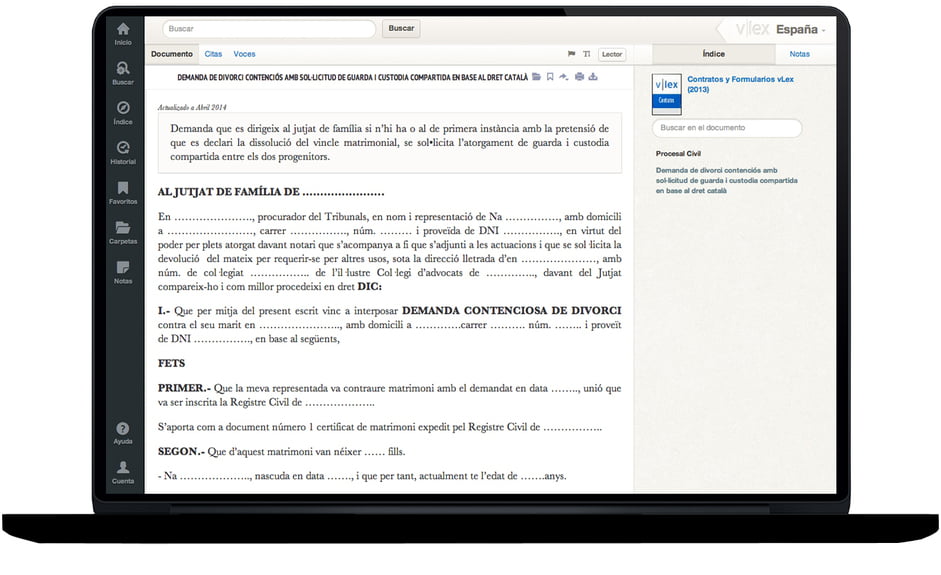Click the flag icon in document toolbar
Screen dimensions: 941x575
pyautogui.click(x=571, y=54)
